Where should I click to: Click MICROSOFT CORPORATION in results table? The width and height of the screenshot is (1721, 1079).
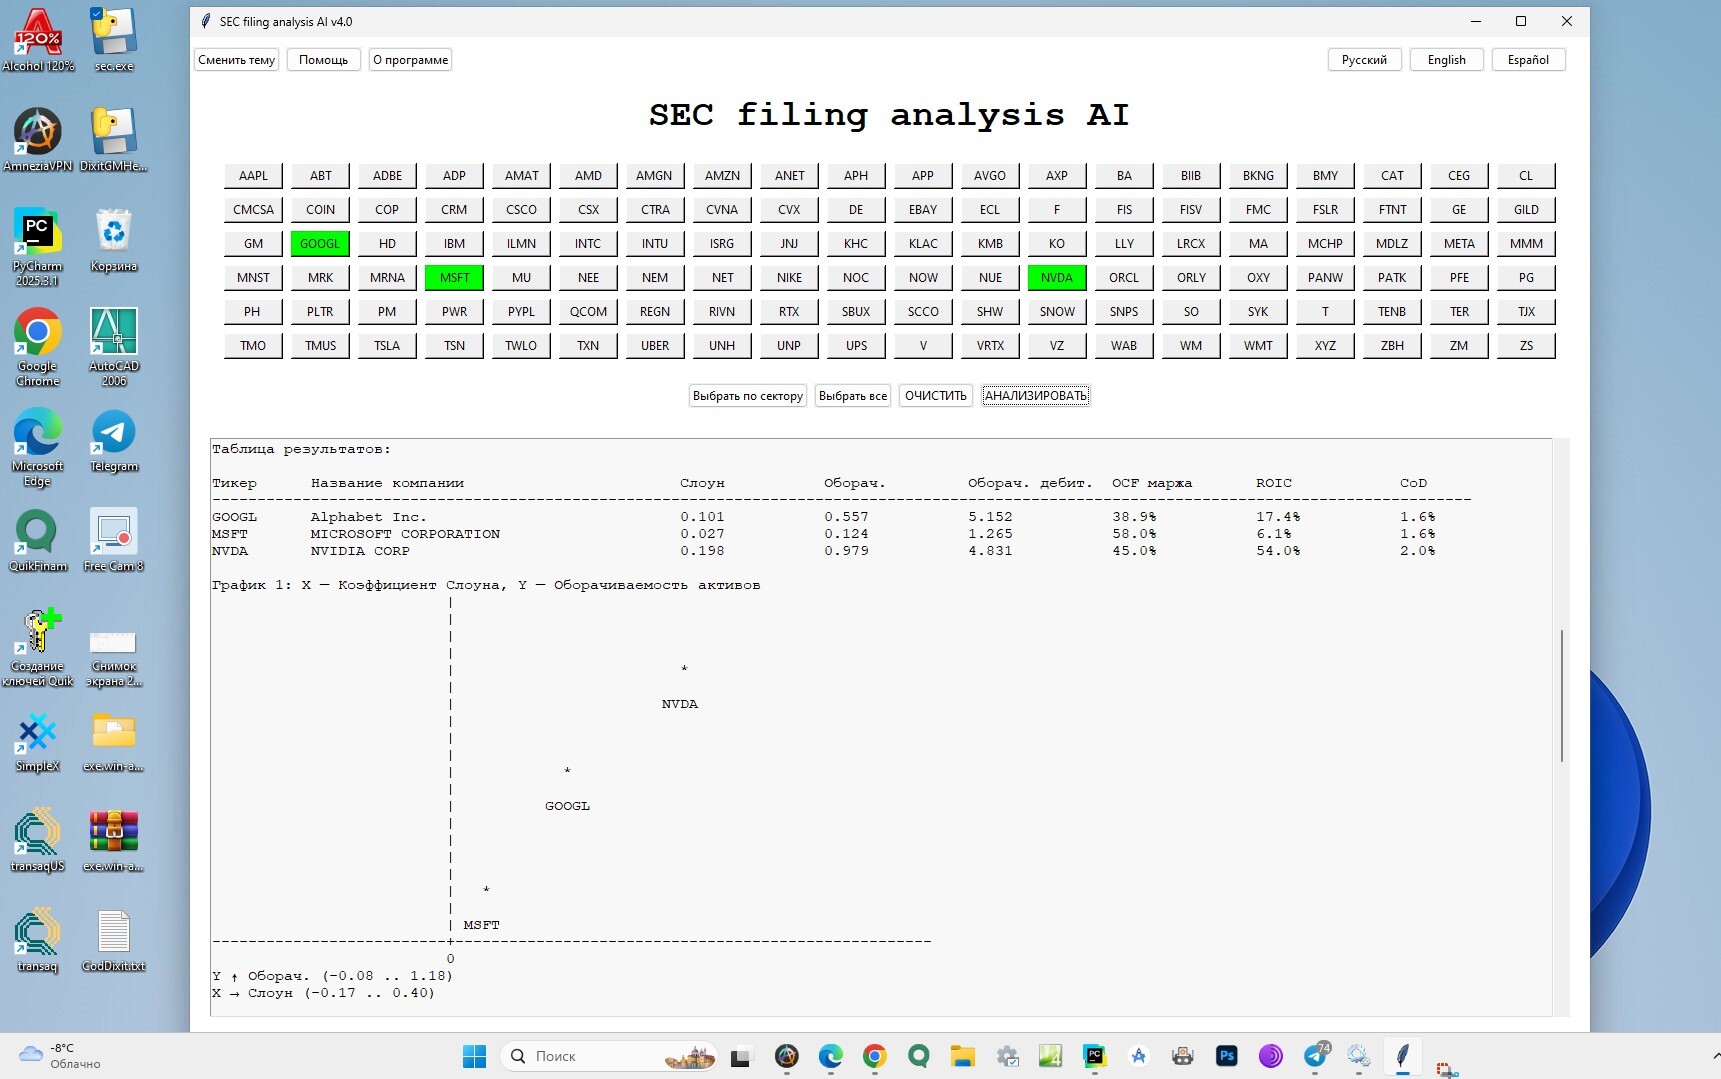[x=405, y=534]
